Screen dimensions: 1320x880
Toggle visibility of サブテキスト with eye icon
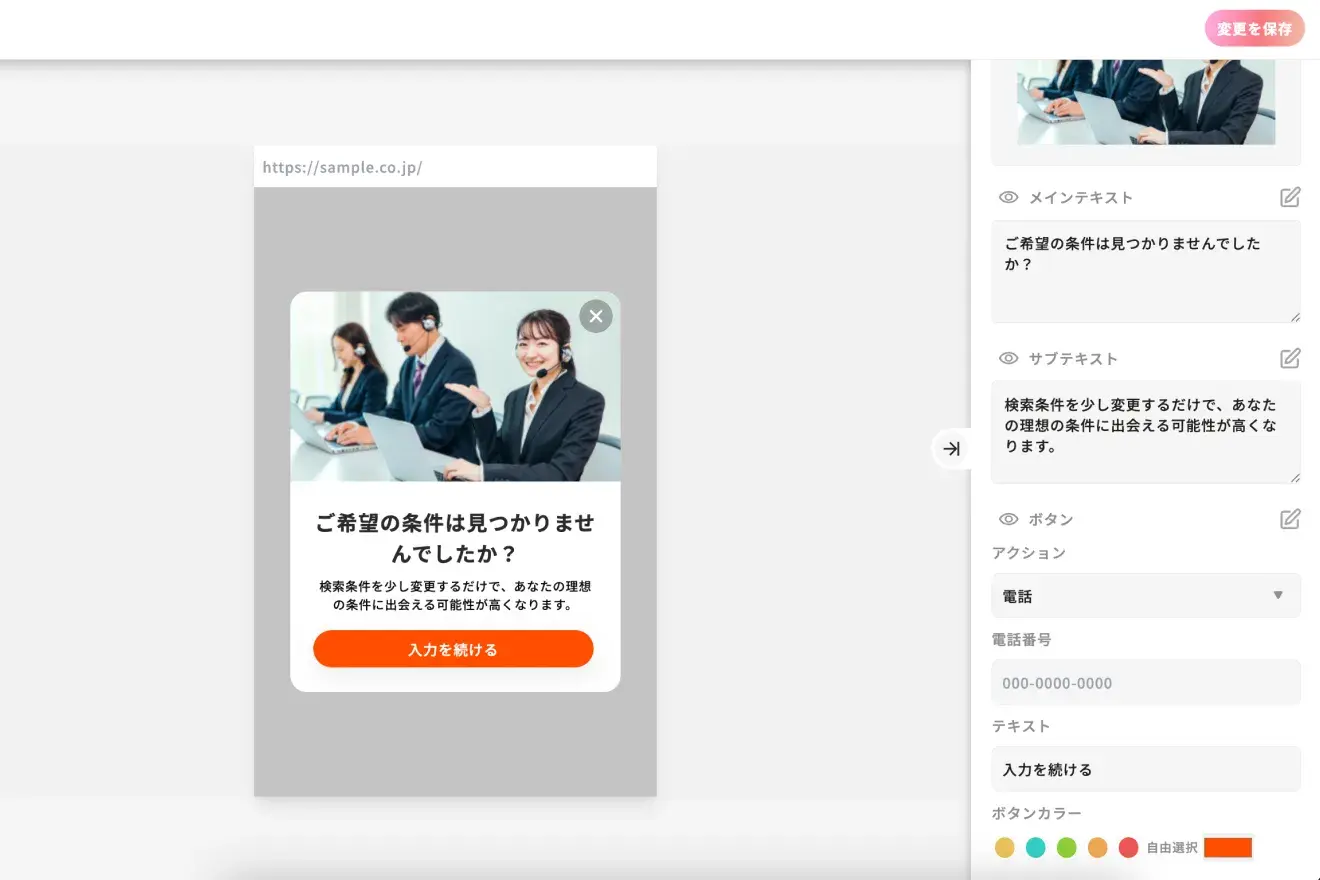click(1008, 358)
